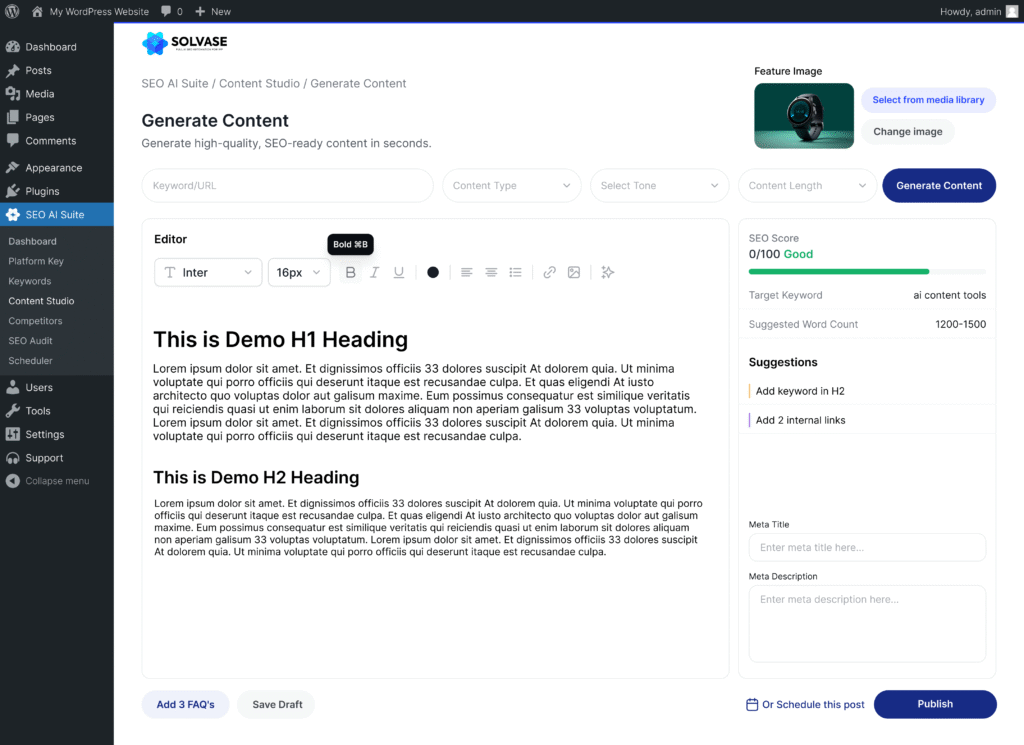Toggle underline formatting in editor toolbar
This screenshot has height=745, width=1024.
[399, 272]
